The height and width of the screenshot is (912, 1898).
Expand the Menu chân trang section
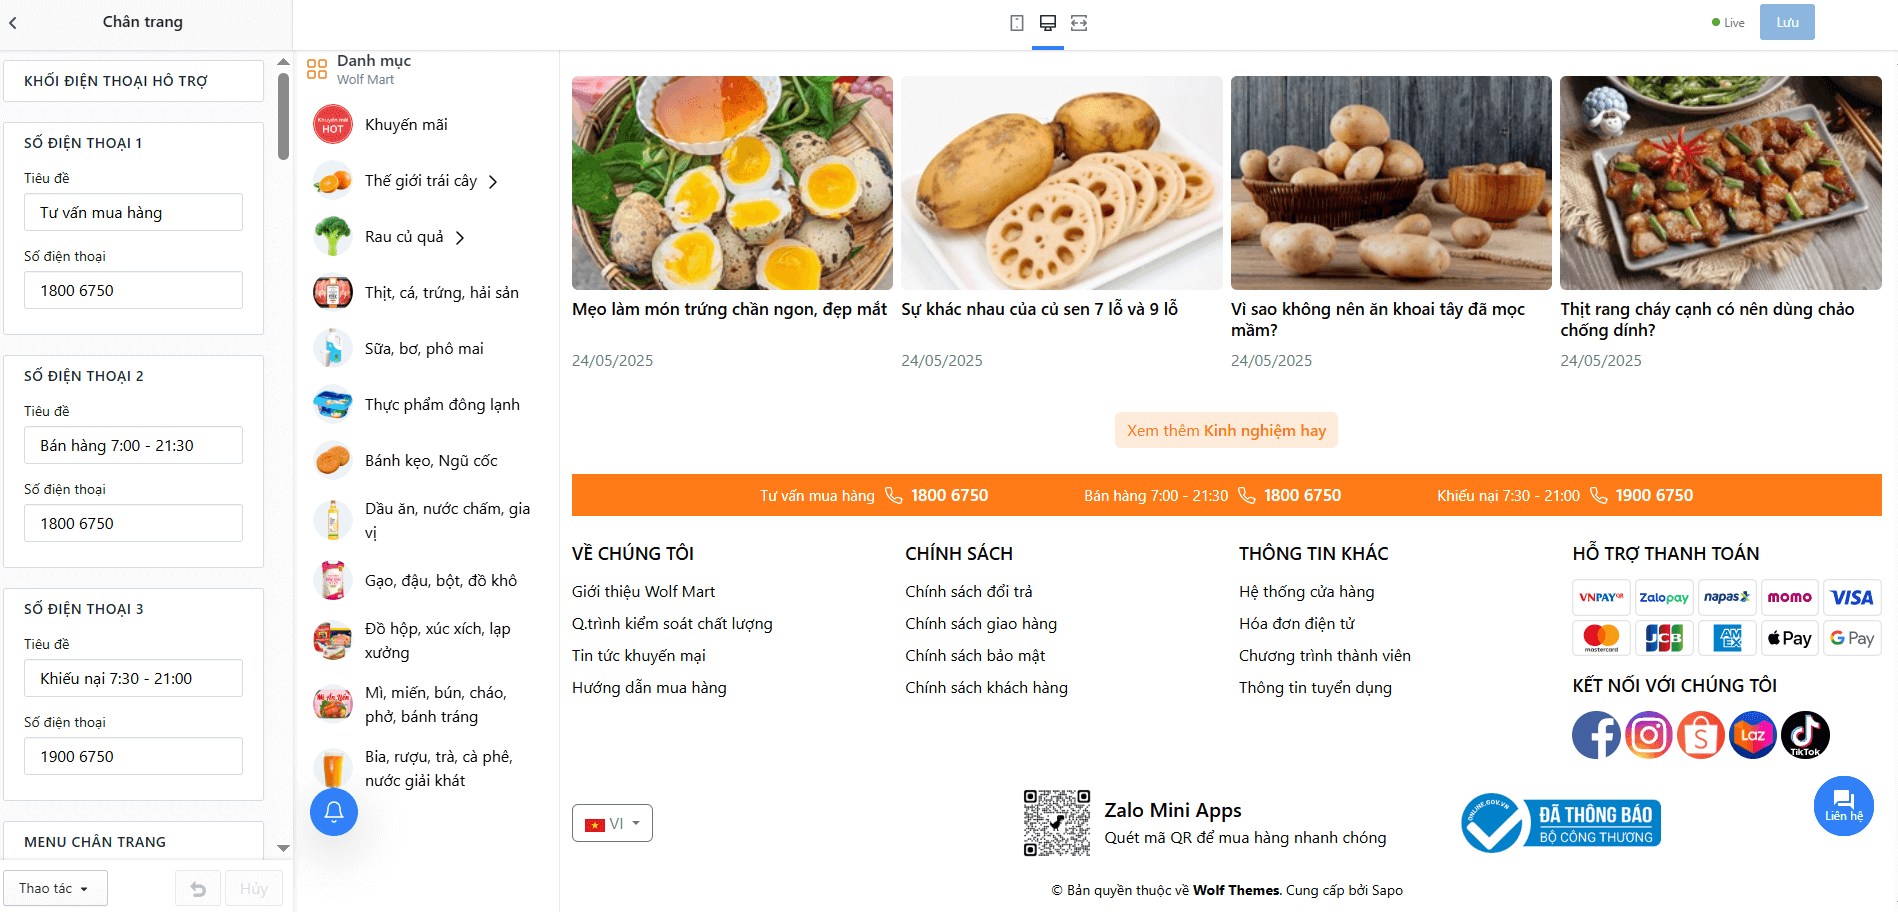[x=134, y=842]
